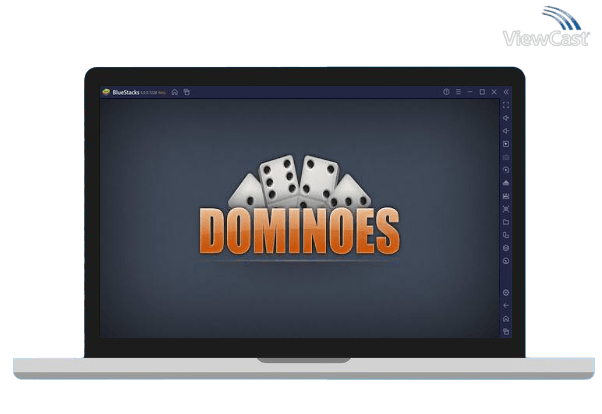Increase volume with upper speaker icon

(x=506, y=118)
